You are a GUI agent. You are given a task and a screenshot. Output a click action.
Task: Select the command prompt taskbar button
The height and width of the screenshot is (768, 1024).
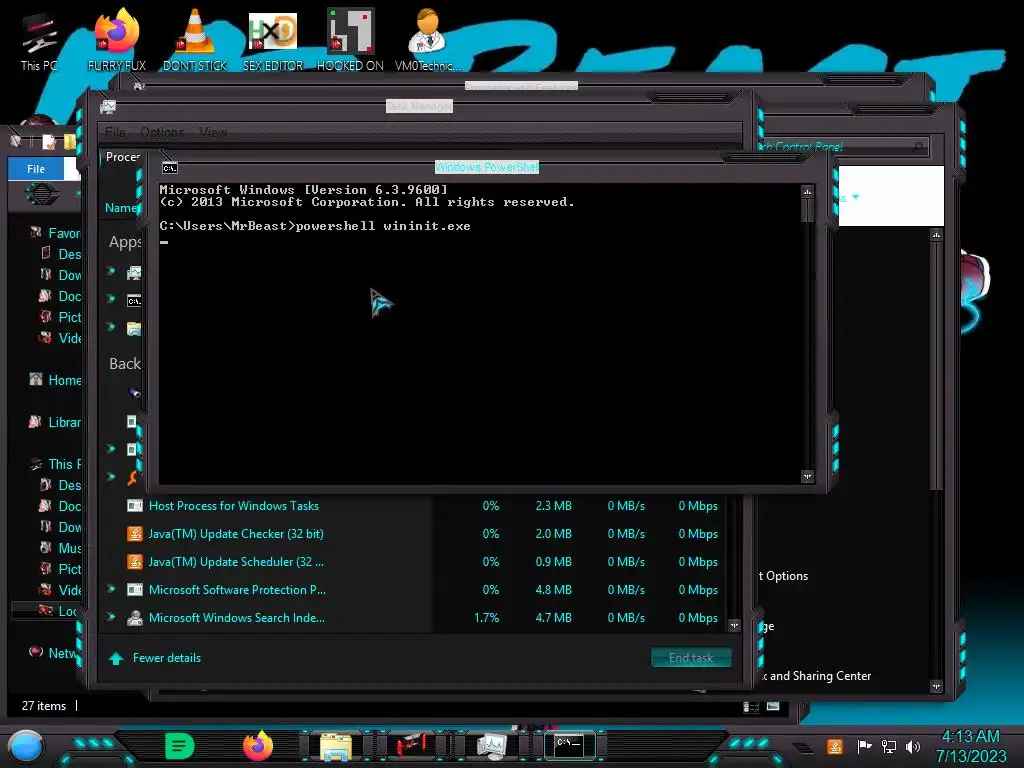(x=569, y=745)
